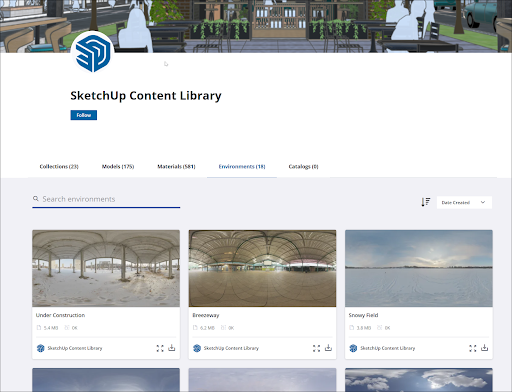Viewport: 512px width, 392px height.
Task: Select the Environments (18) tab
Action: 242,166
